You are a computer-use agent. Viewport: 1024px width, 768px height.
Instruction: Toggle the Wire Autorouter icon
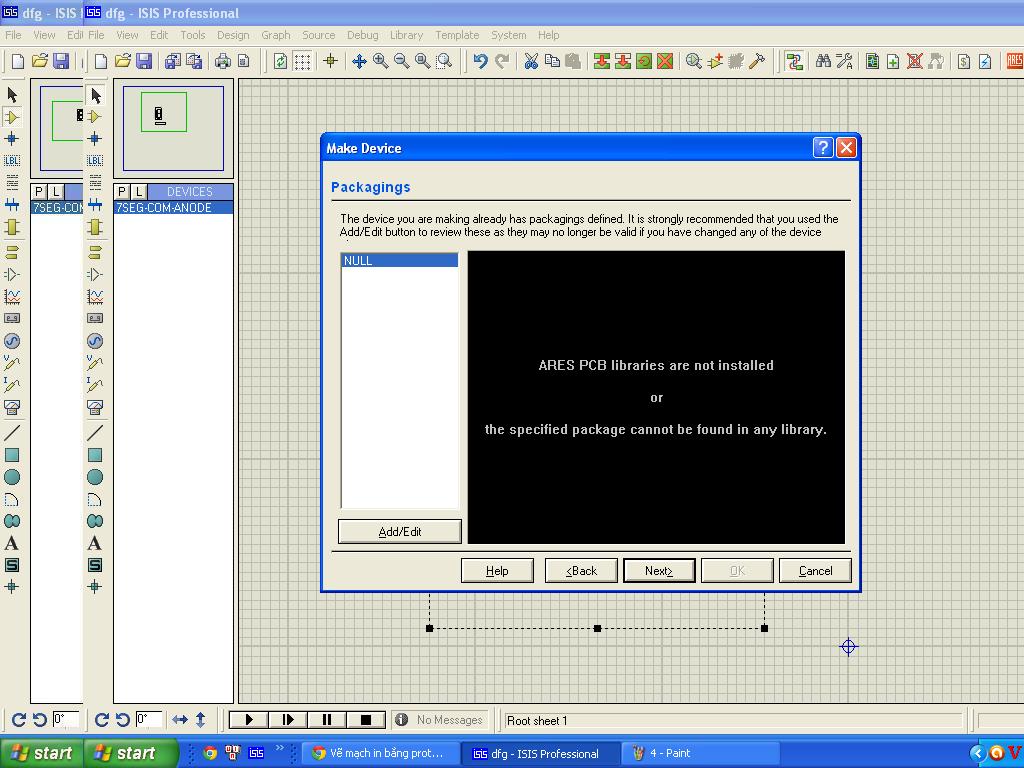coord(794,61)
